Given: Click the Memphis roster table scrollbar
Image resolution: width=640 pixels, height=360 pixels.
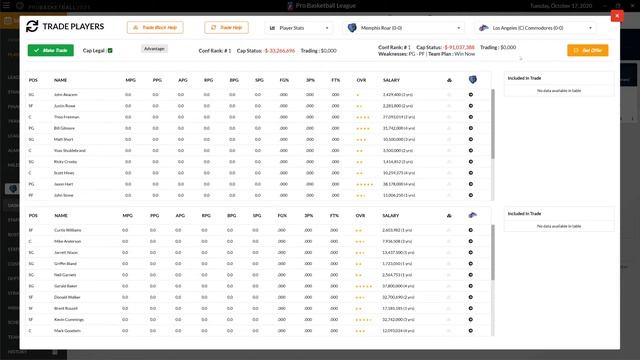Looking at the screenshot, I should (x=493, y=124).
